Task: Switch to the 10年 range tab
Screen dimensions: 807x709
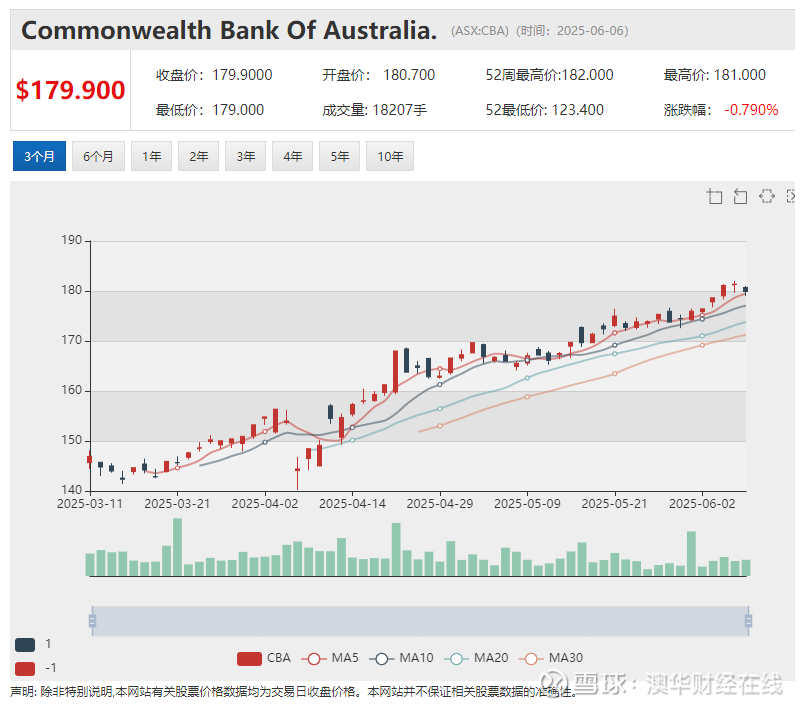Action: [390, 156]
